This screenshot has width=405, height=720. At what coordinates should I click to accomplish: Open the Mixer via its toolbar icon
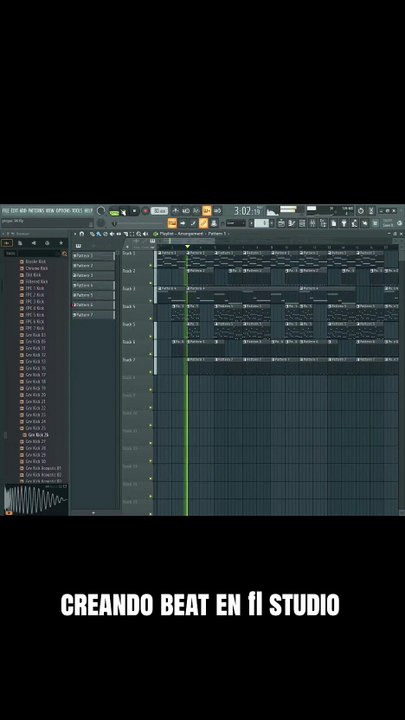pos(312,223)
